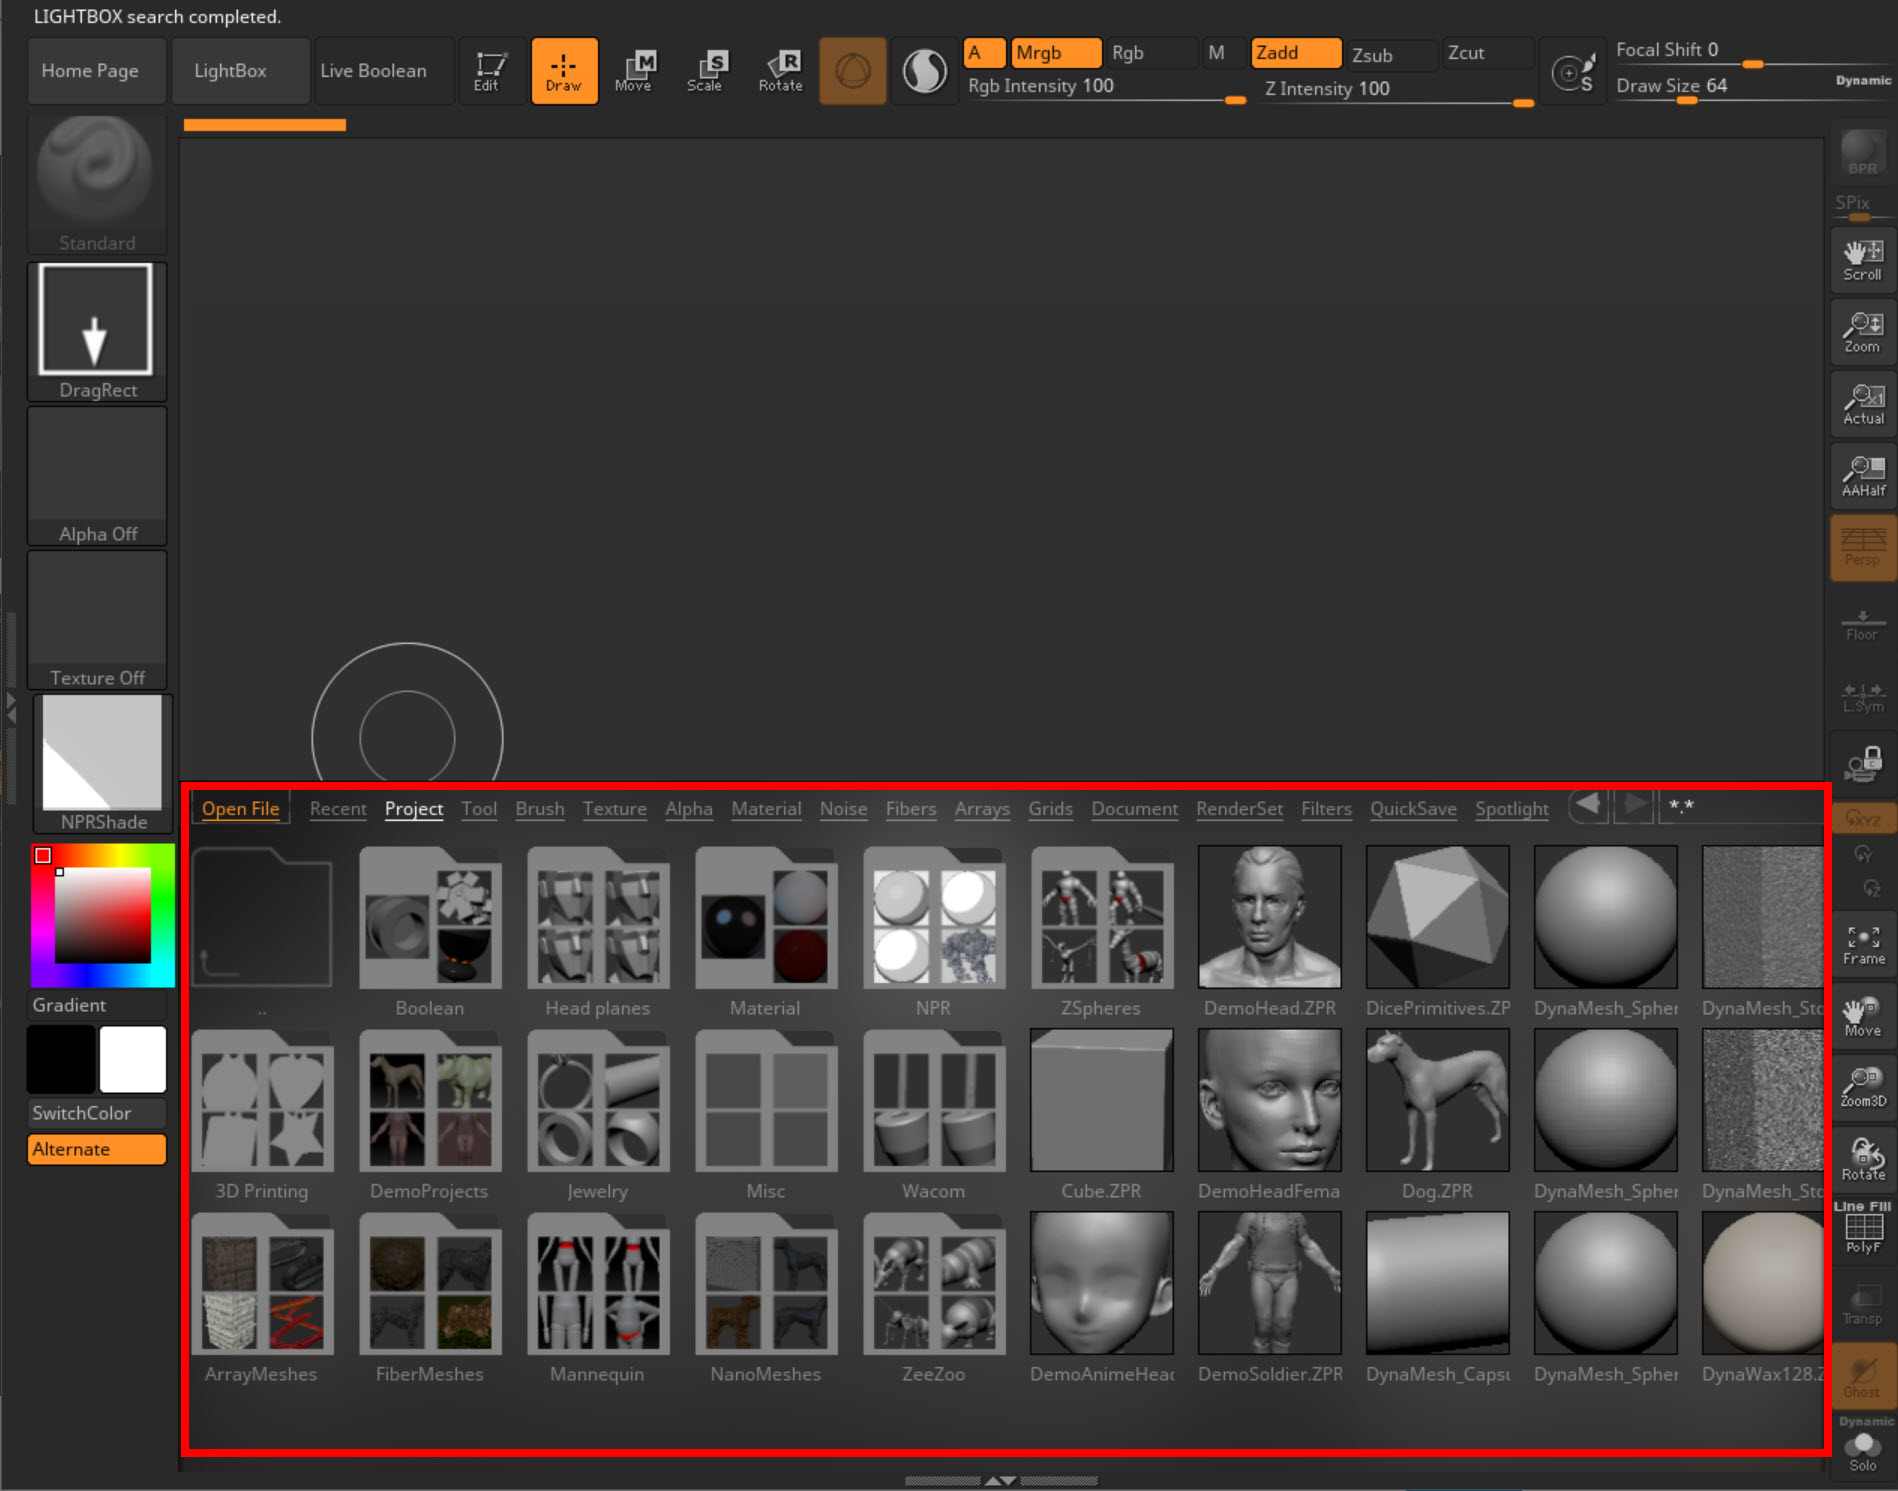The image size is (1898, 1491).
Task: Select the Move transform icon
Action: pyautogui.click(x=634, y=71)
